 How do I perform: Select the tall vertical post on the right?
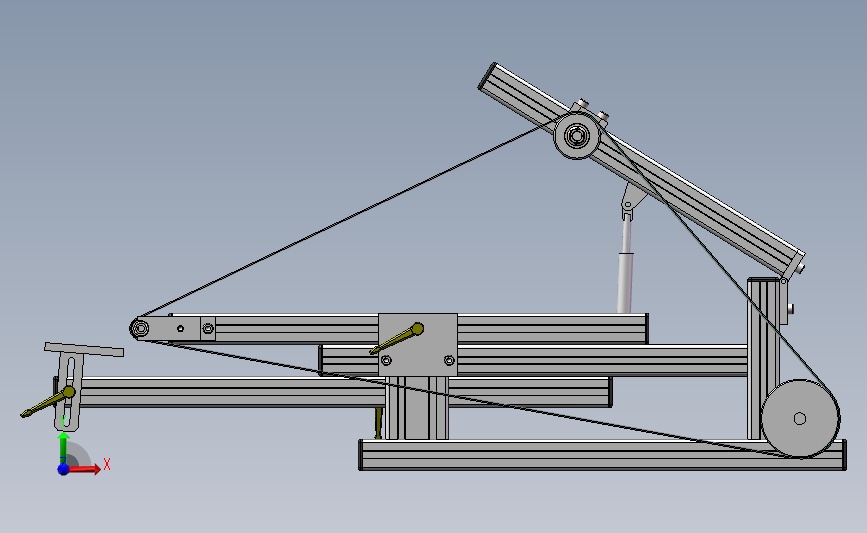tap(764, 359)
